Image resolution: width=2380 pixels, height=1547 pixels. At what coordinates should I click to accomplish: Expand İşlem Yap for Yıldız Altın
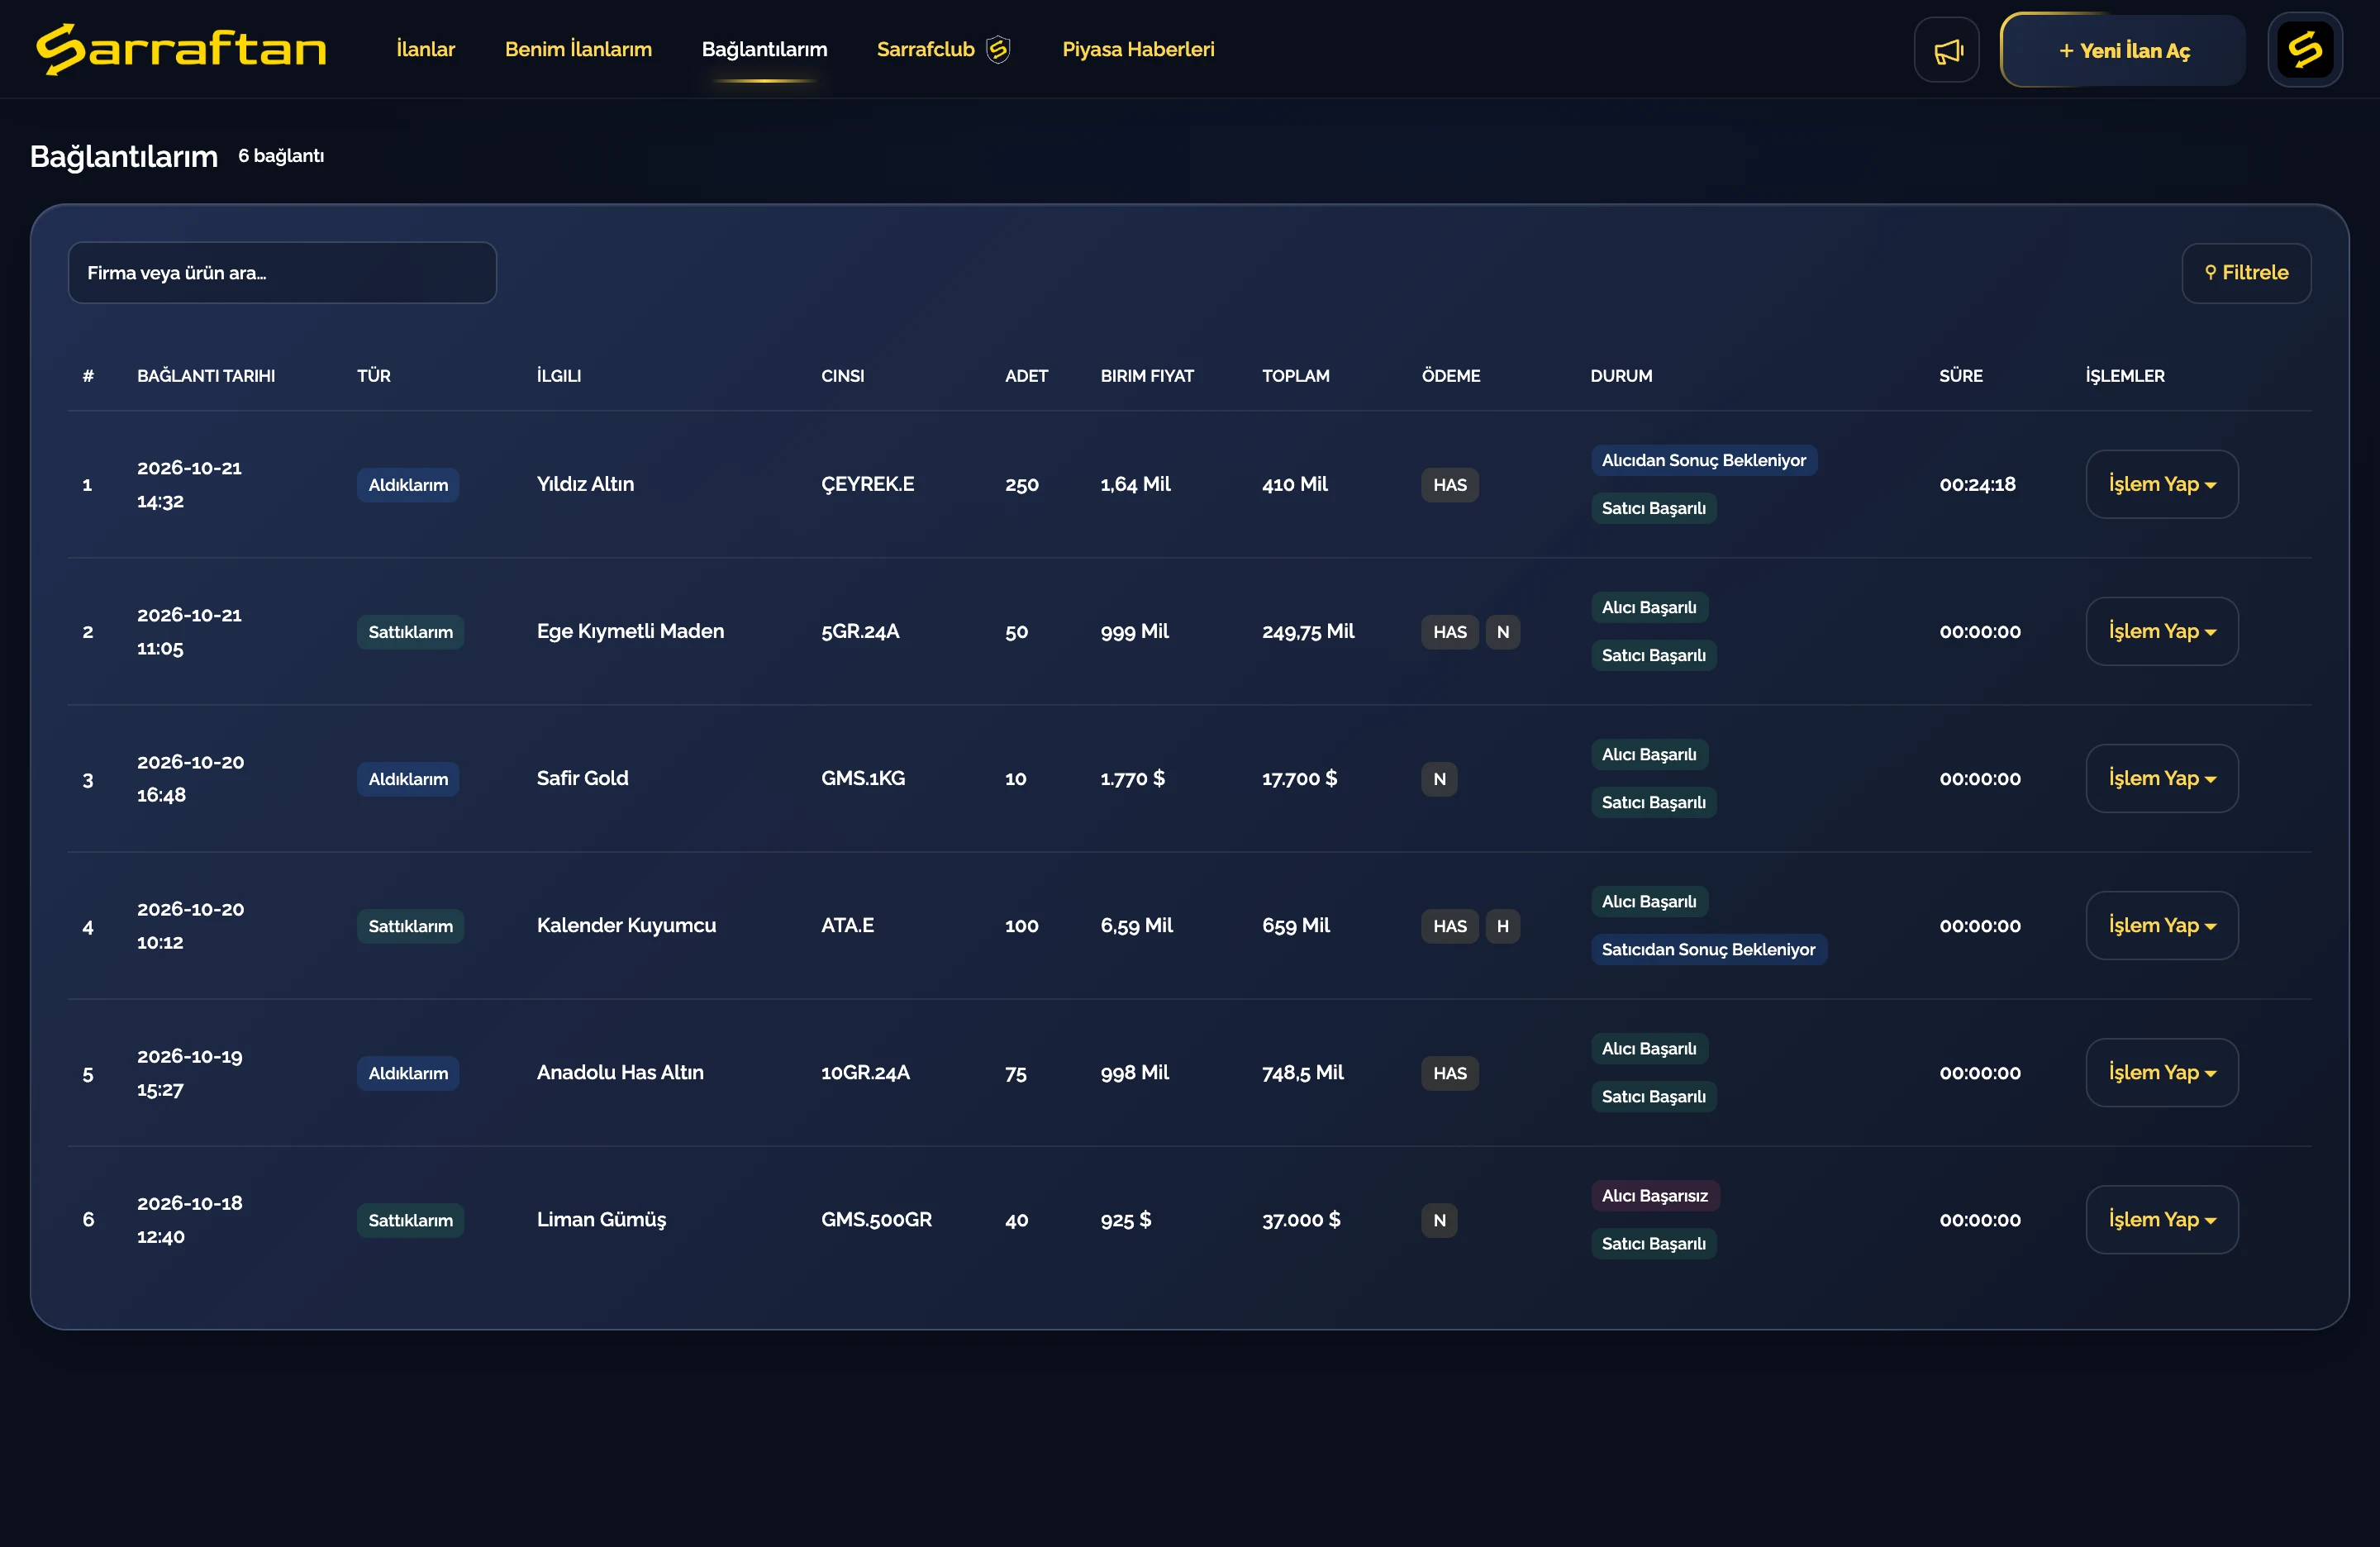point(2161,484)
